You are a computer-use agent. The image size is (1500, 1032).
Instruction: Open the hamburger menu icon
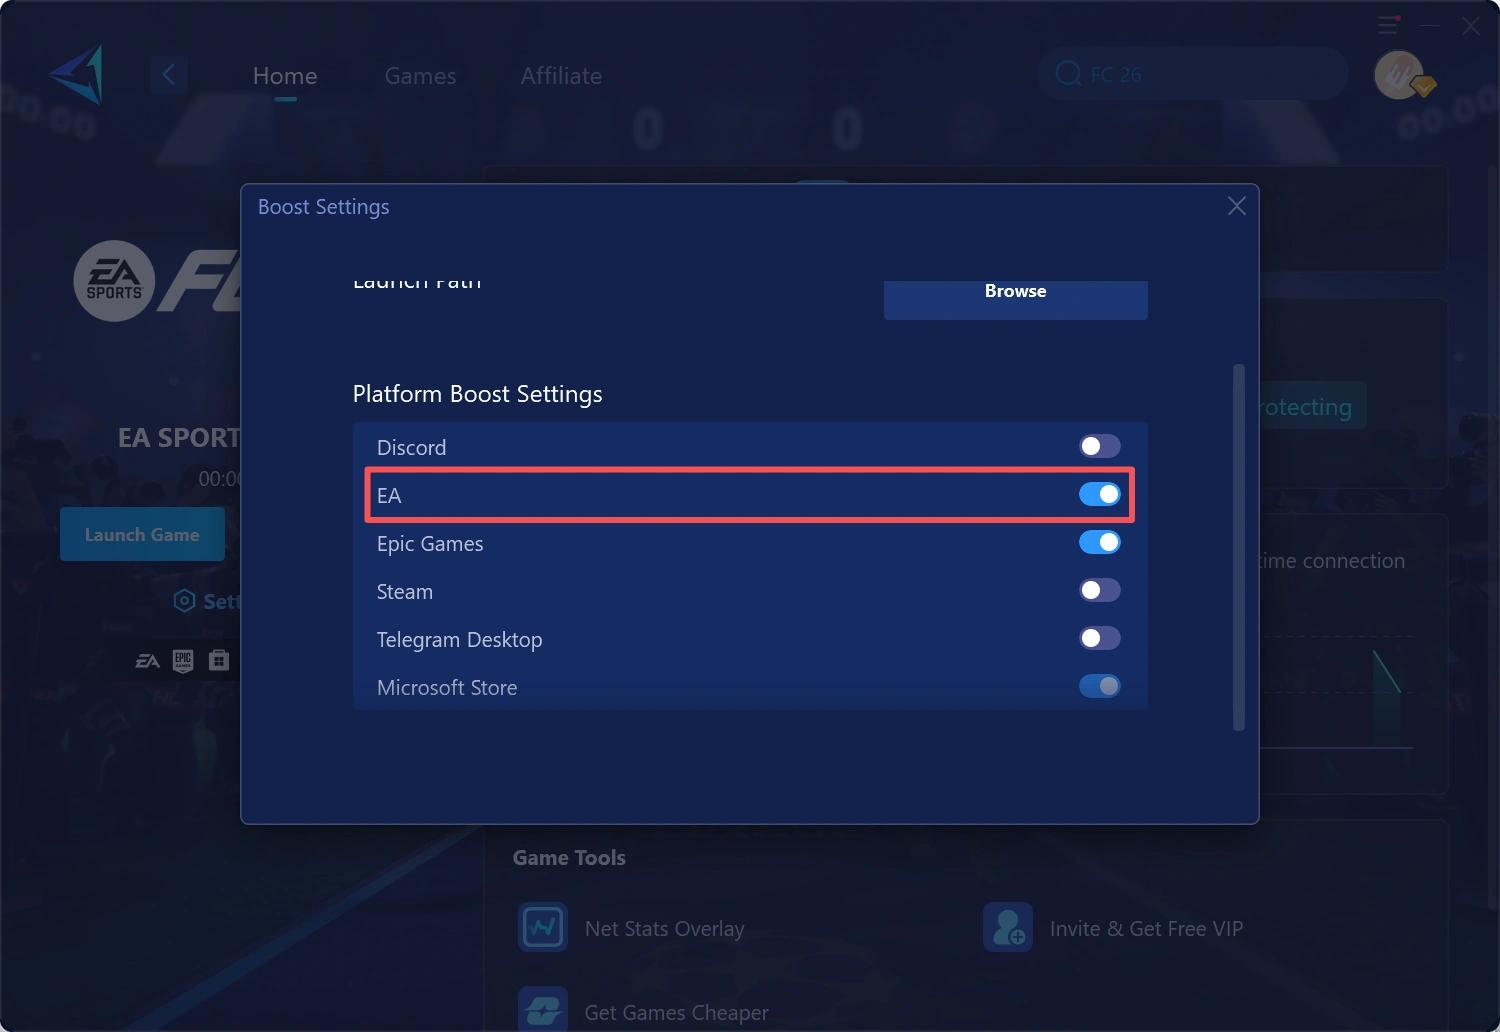[x=1388, y=25]
